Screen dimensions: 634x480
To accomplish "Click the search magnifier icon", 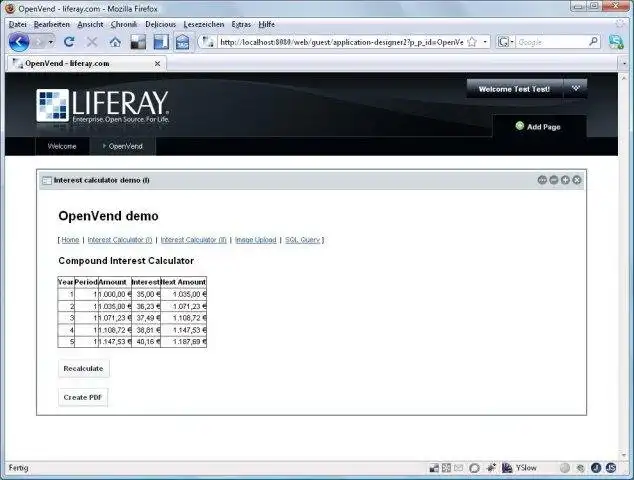I will click(x=594, y=42).
